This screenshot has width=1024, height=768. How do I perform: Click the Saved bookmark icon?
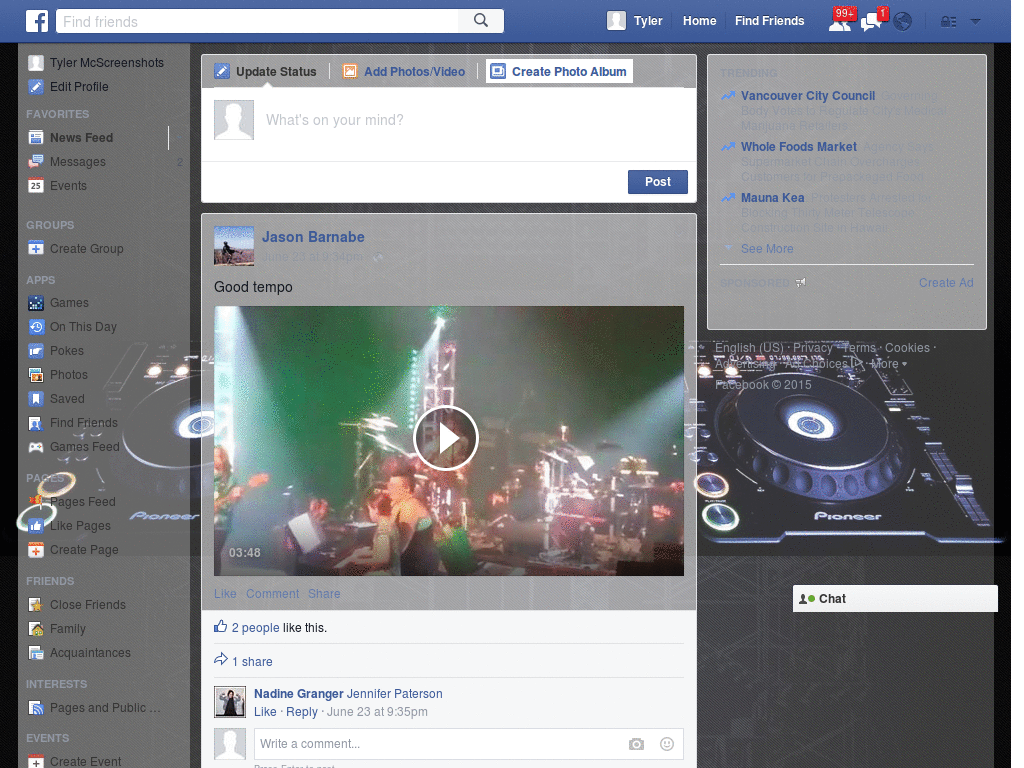[36, 399]
